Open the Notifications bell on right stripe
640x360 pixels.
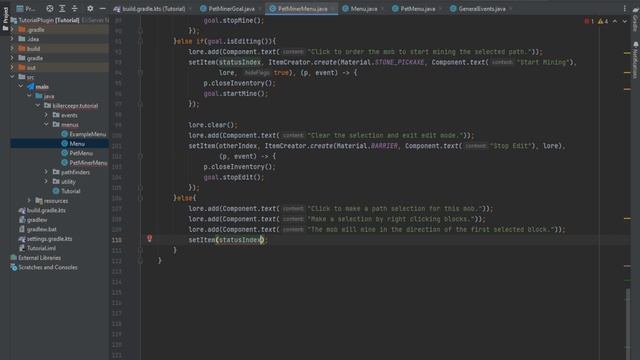(x=635, y=59)
